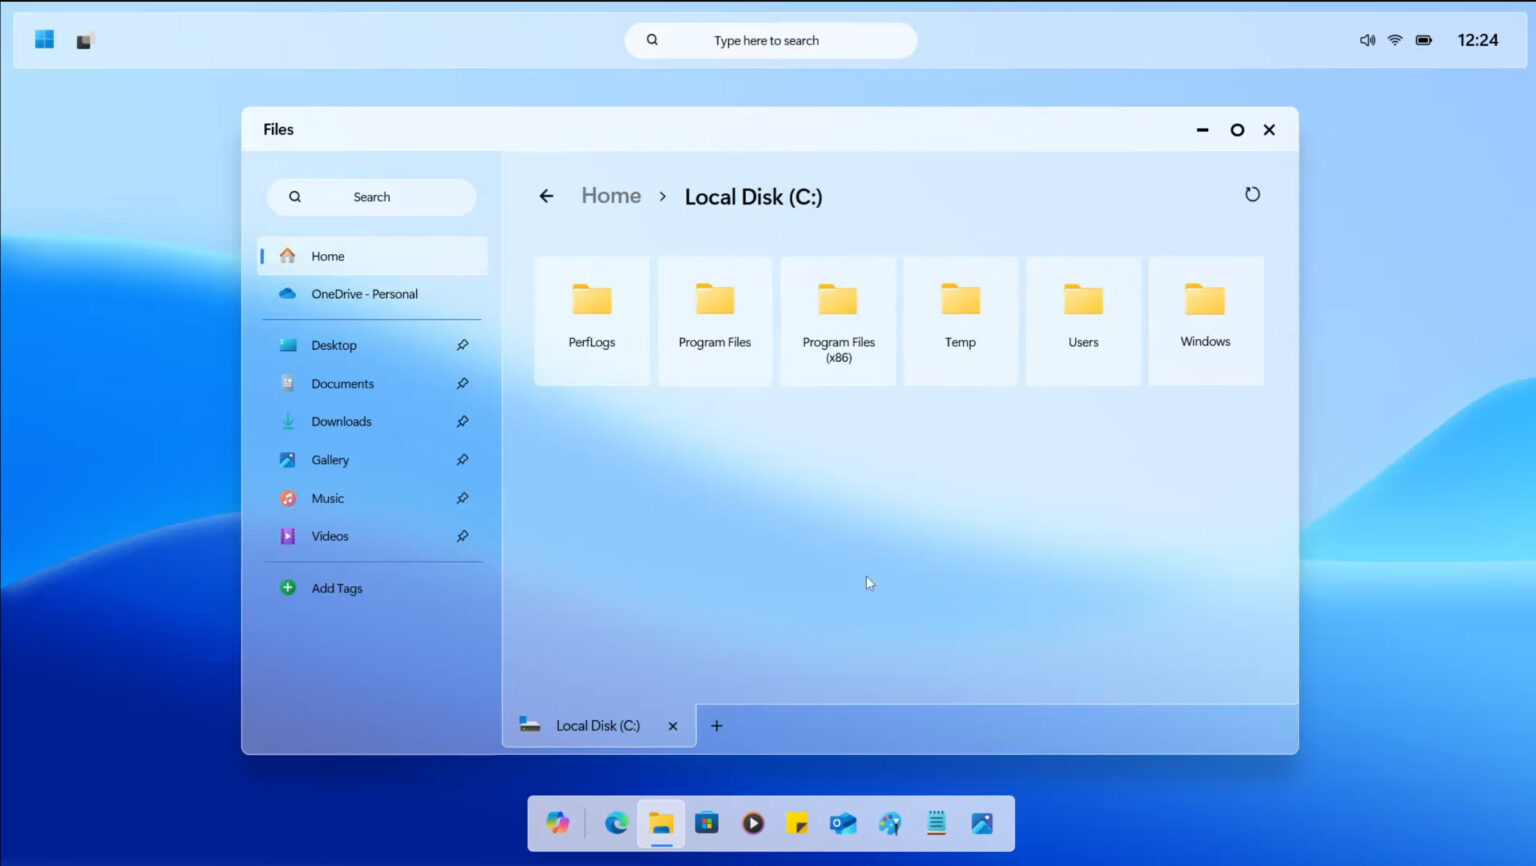Refresh the Local Disk view
The width and height of the screenshot is (1536, 866).
pyautogui.click(x=1253, y=194)
